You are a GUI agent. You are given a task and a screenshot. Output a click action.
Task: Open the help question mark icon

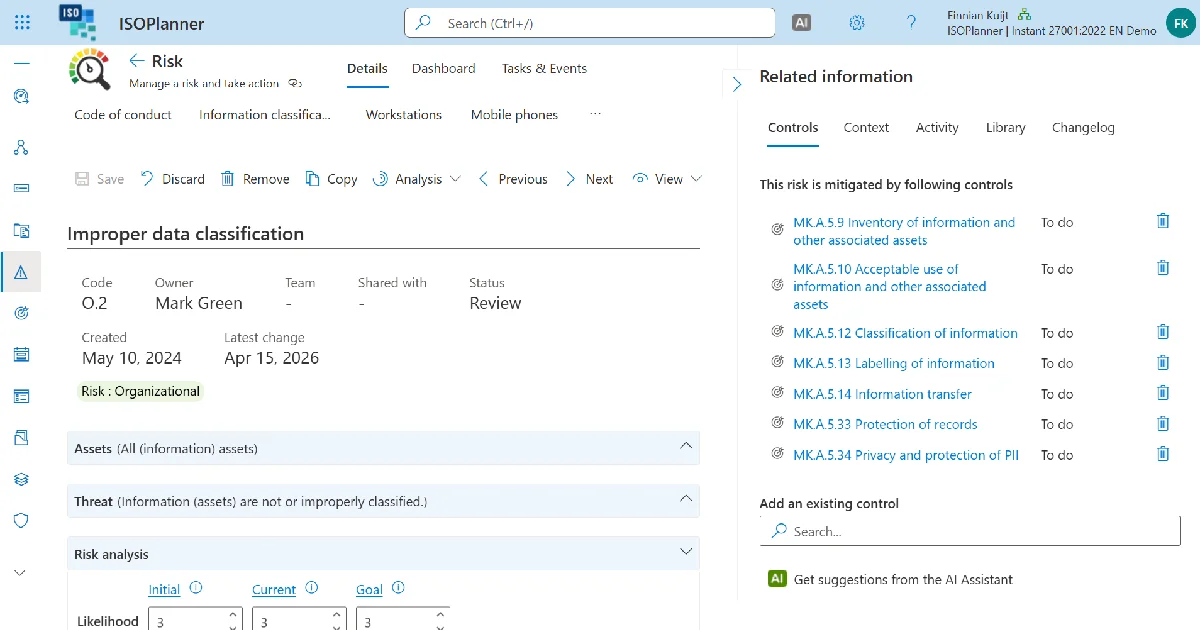[x=911, y=22]
